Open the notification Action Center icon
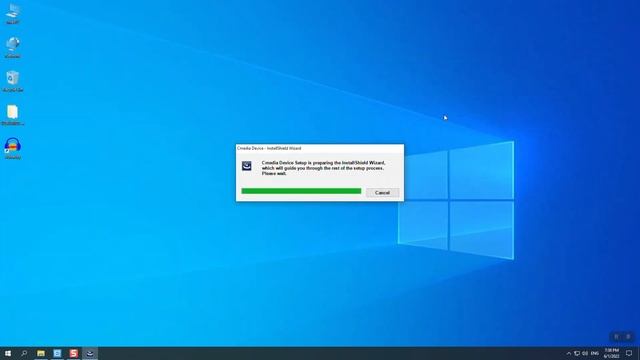640x360 pixels. click(629, 353)
